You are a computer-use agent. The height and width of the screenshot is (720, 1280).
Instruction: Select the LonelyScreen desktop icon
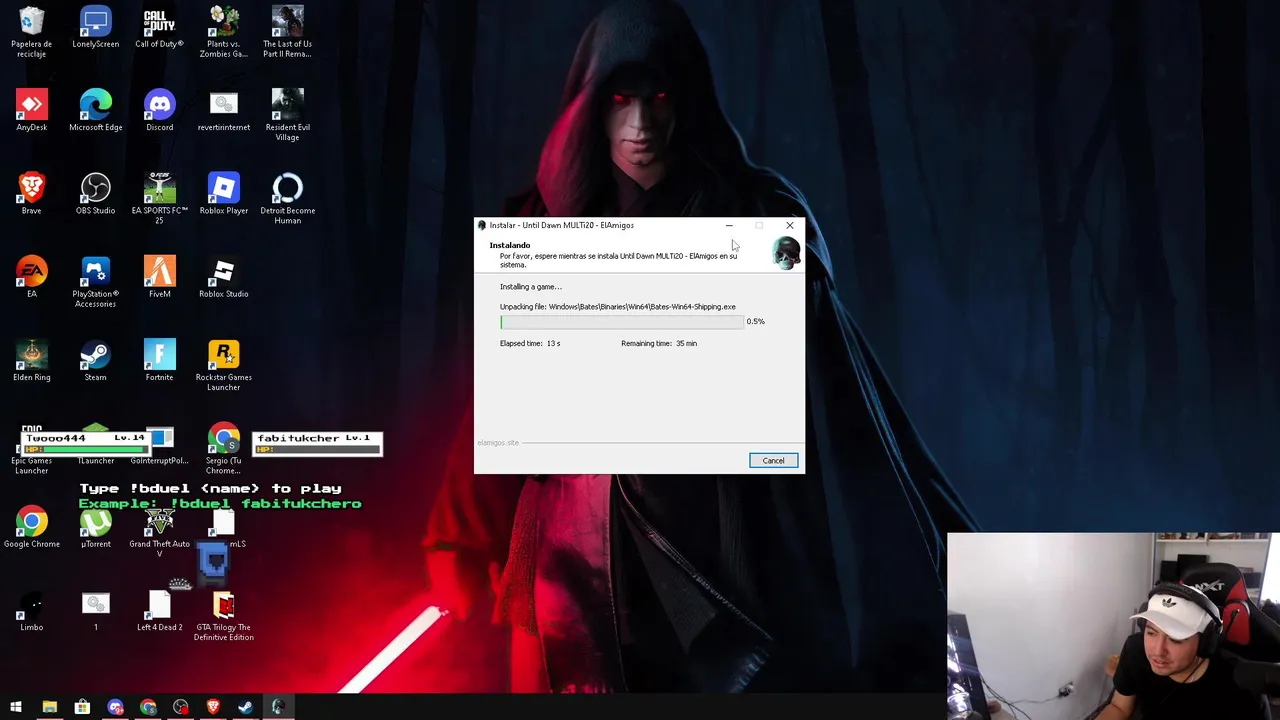click(96, 28)
